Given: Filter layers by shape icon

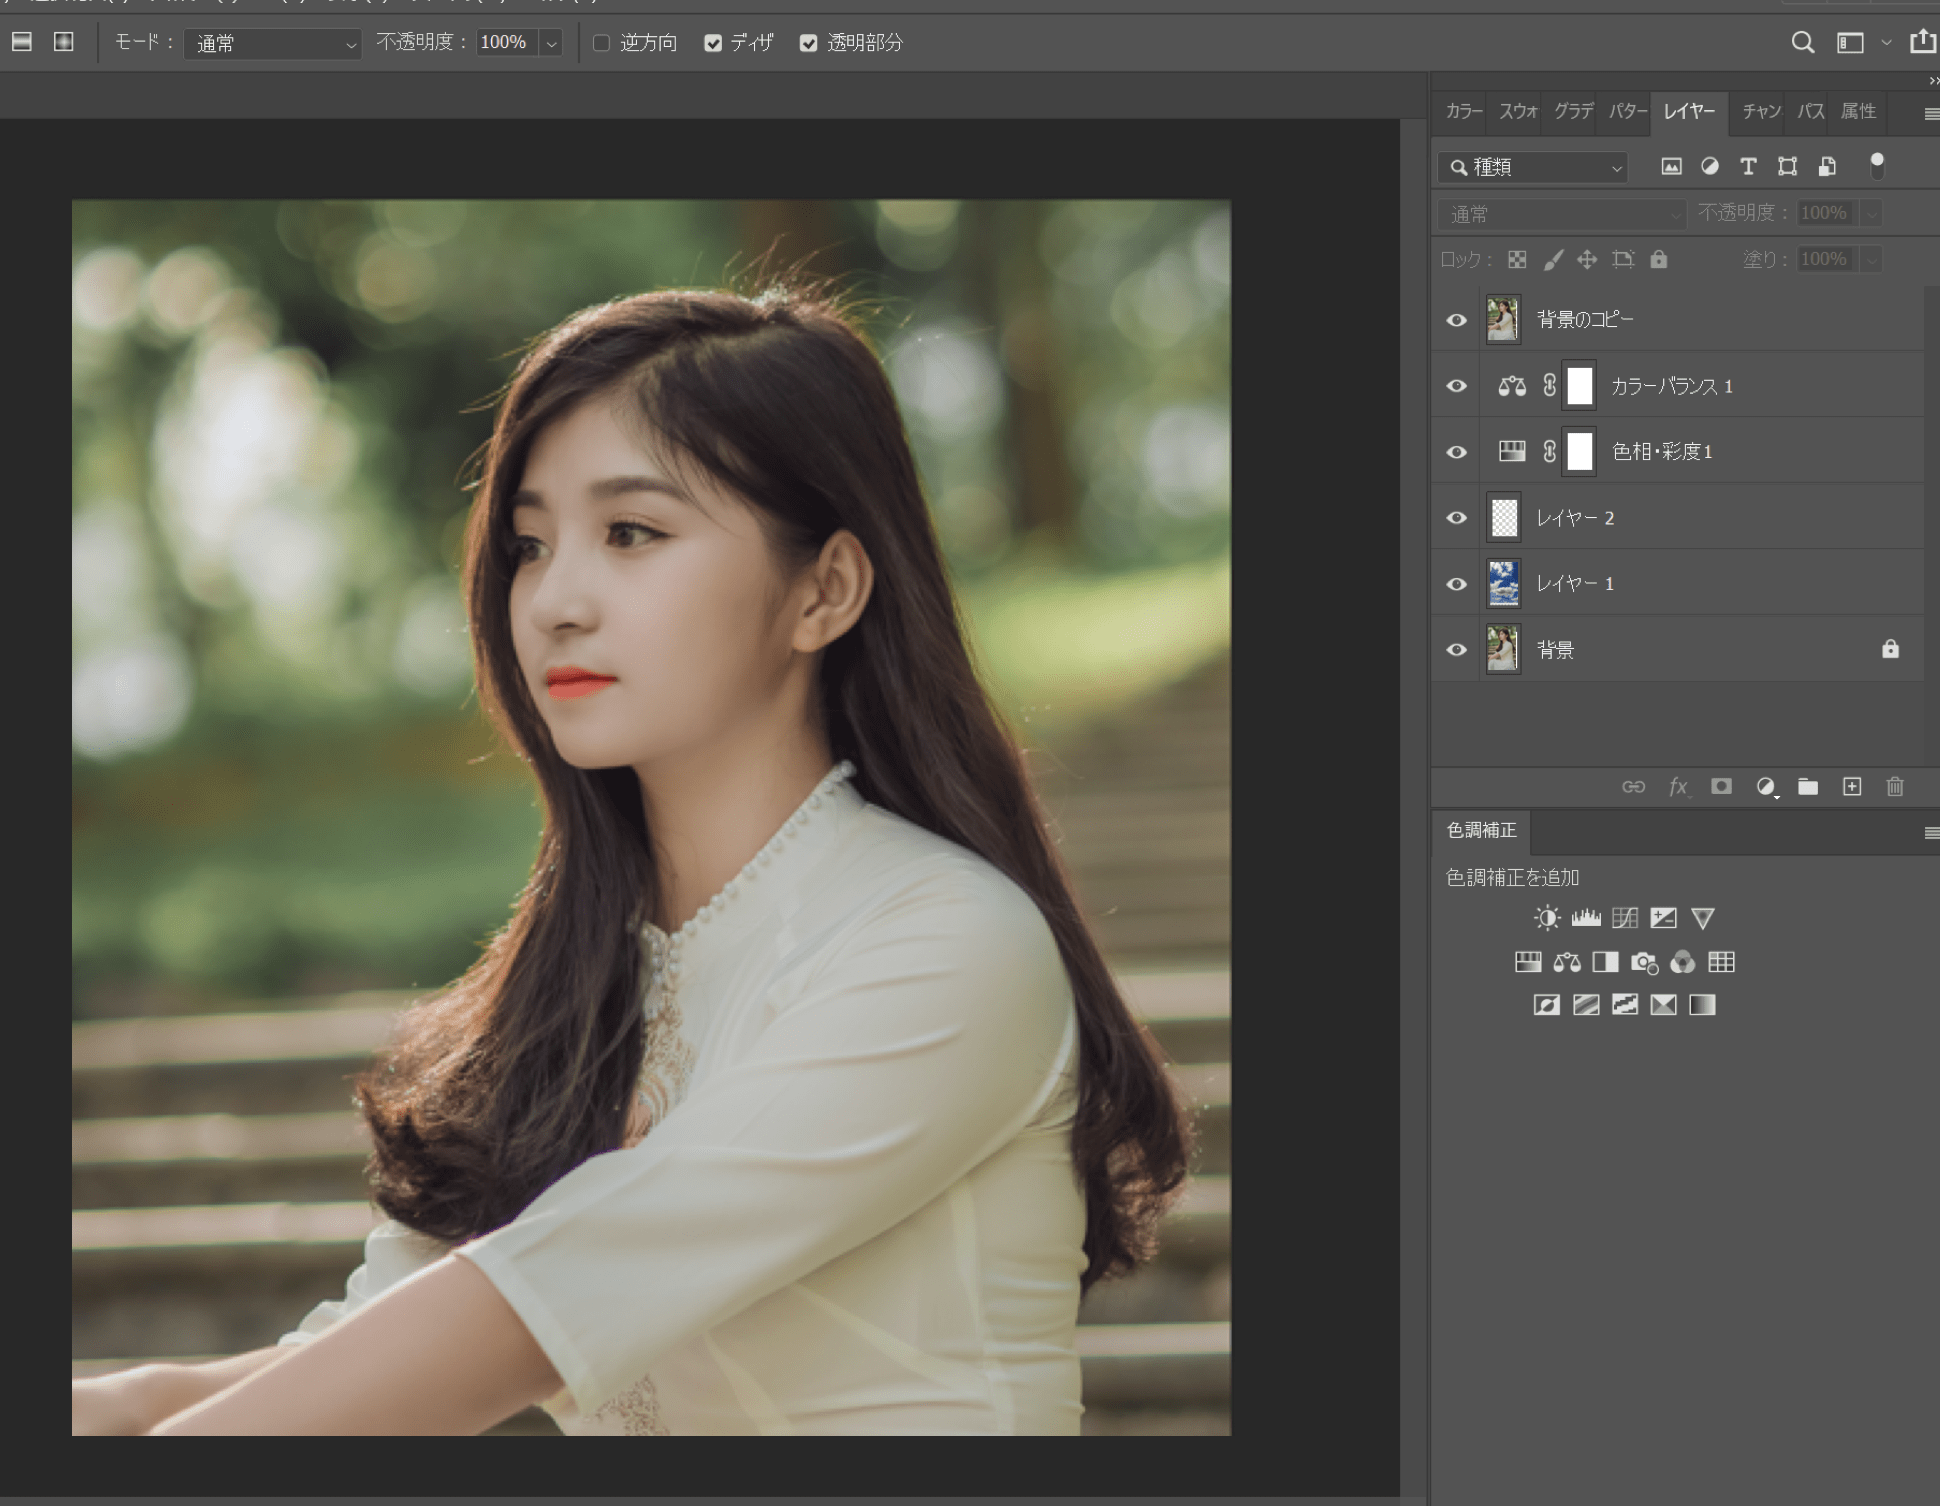Looking at the screenshot, I should tap(1787, 166).
